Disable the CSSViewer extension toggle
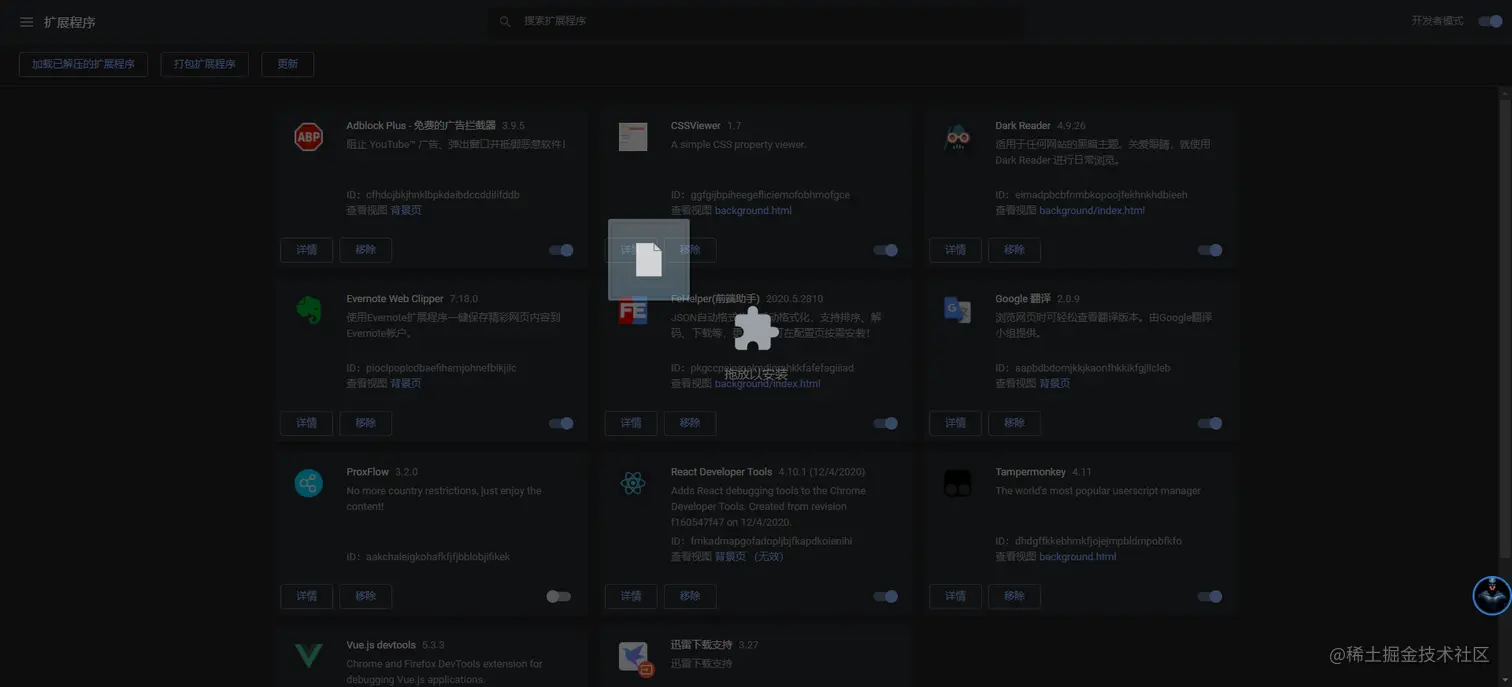Viewport: 1512px width, 687px height. [x=885, y=250]
